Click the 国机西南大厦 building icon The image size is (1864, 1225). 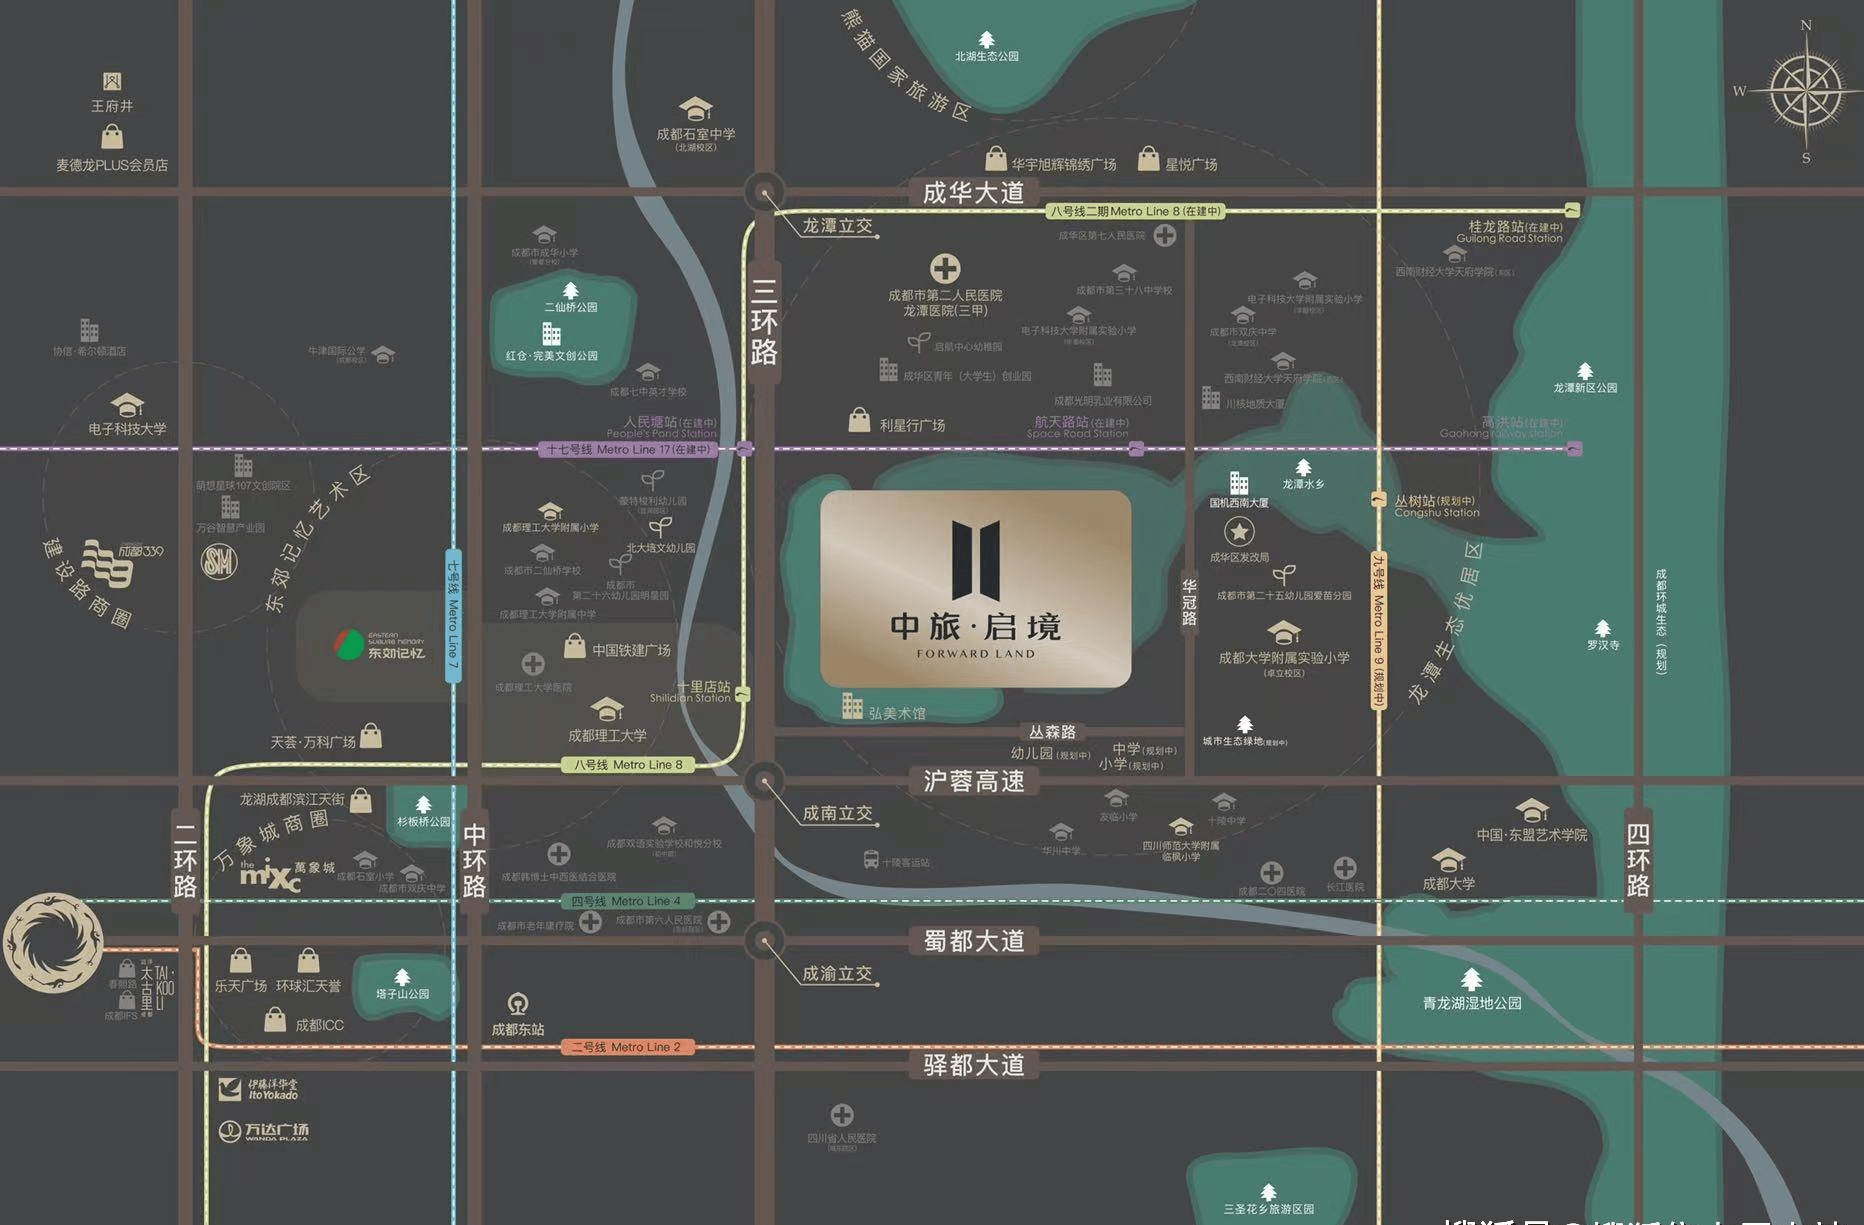click(1239, 483)
